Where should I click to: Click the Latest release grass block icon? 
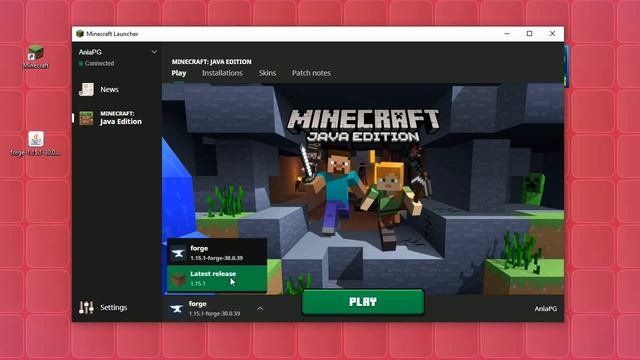178,279
